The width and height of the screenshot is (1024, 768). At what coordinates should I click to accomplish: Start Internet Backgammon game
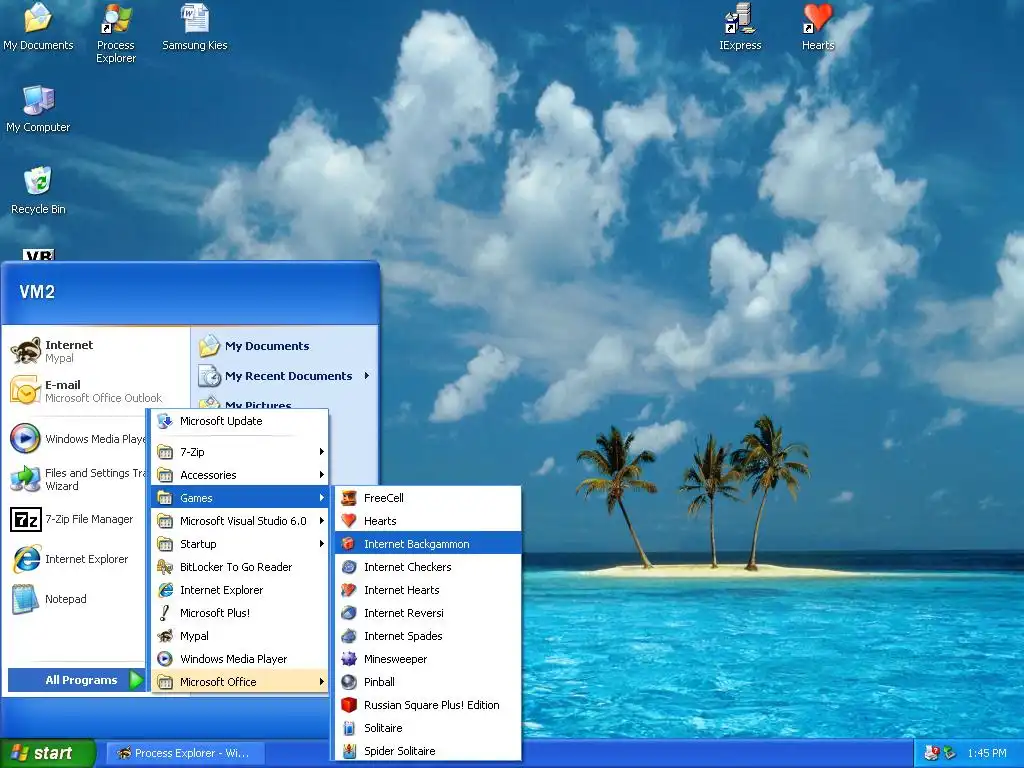(428, 543)
